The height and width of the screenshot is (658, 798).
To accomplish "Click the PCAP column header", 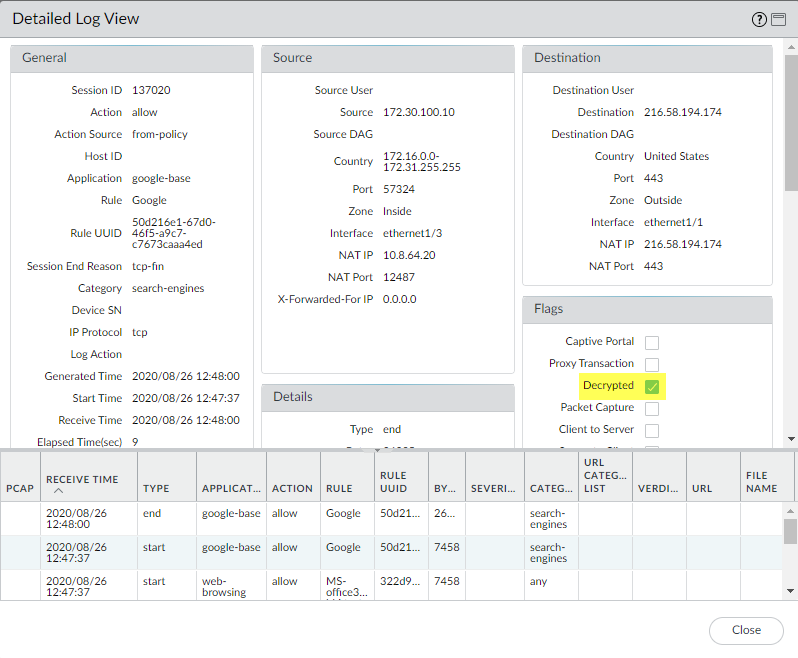I will [x=20, y=489].
